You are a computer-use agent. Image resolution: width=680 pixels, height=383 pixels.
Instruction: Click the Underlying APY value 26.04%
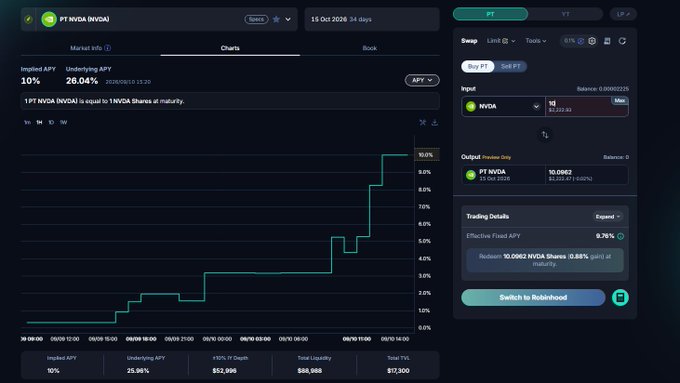(82, 81)
